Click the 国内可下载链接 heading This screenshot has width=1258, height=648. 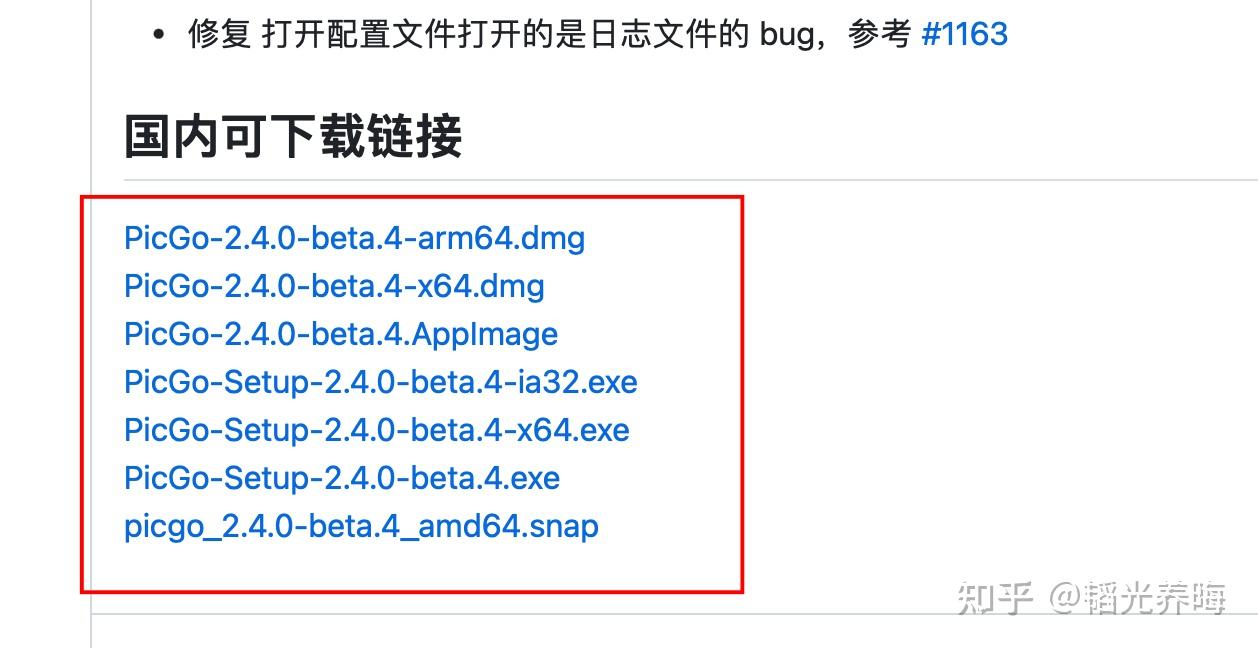point(293,136)
